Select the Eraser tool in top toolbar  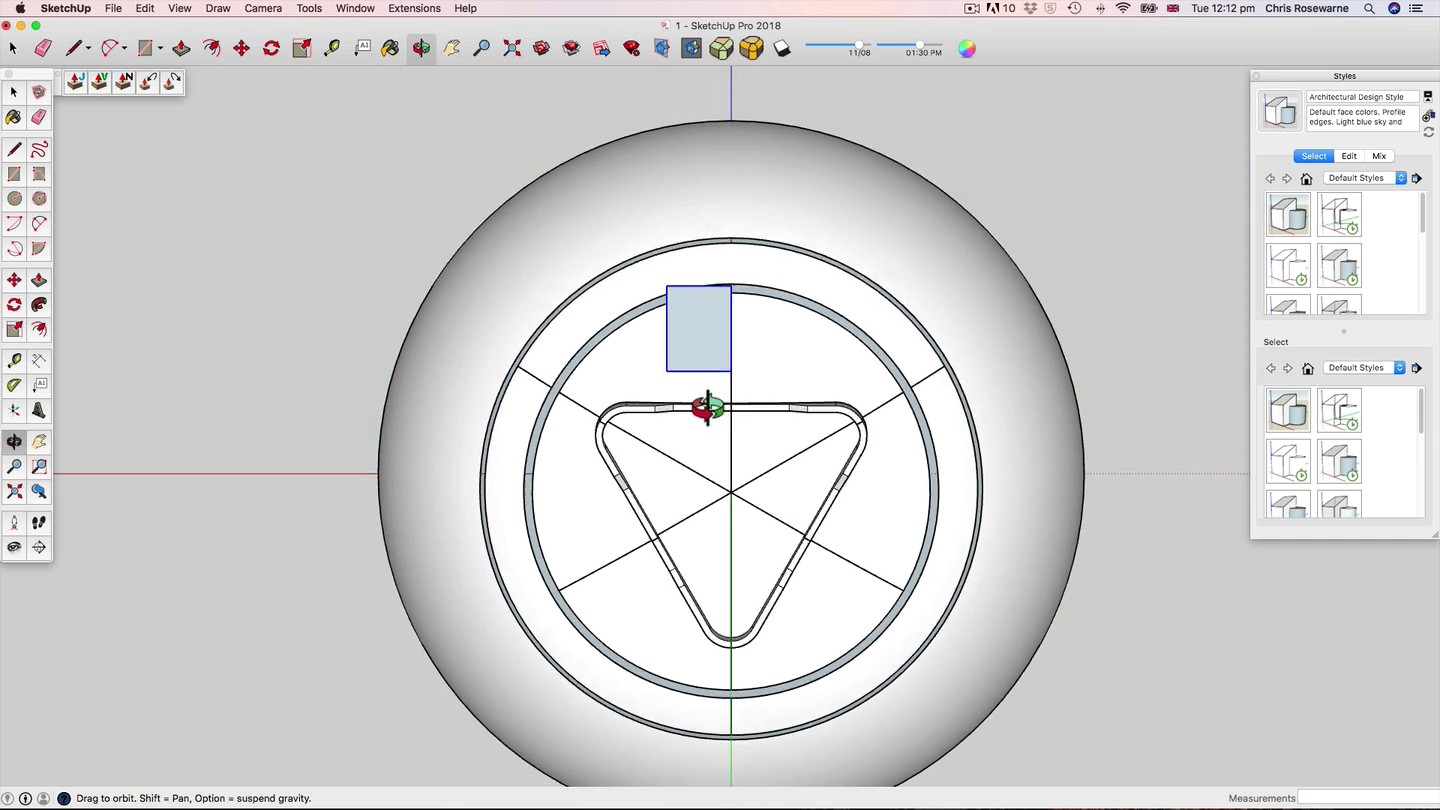pos(42,48)
